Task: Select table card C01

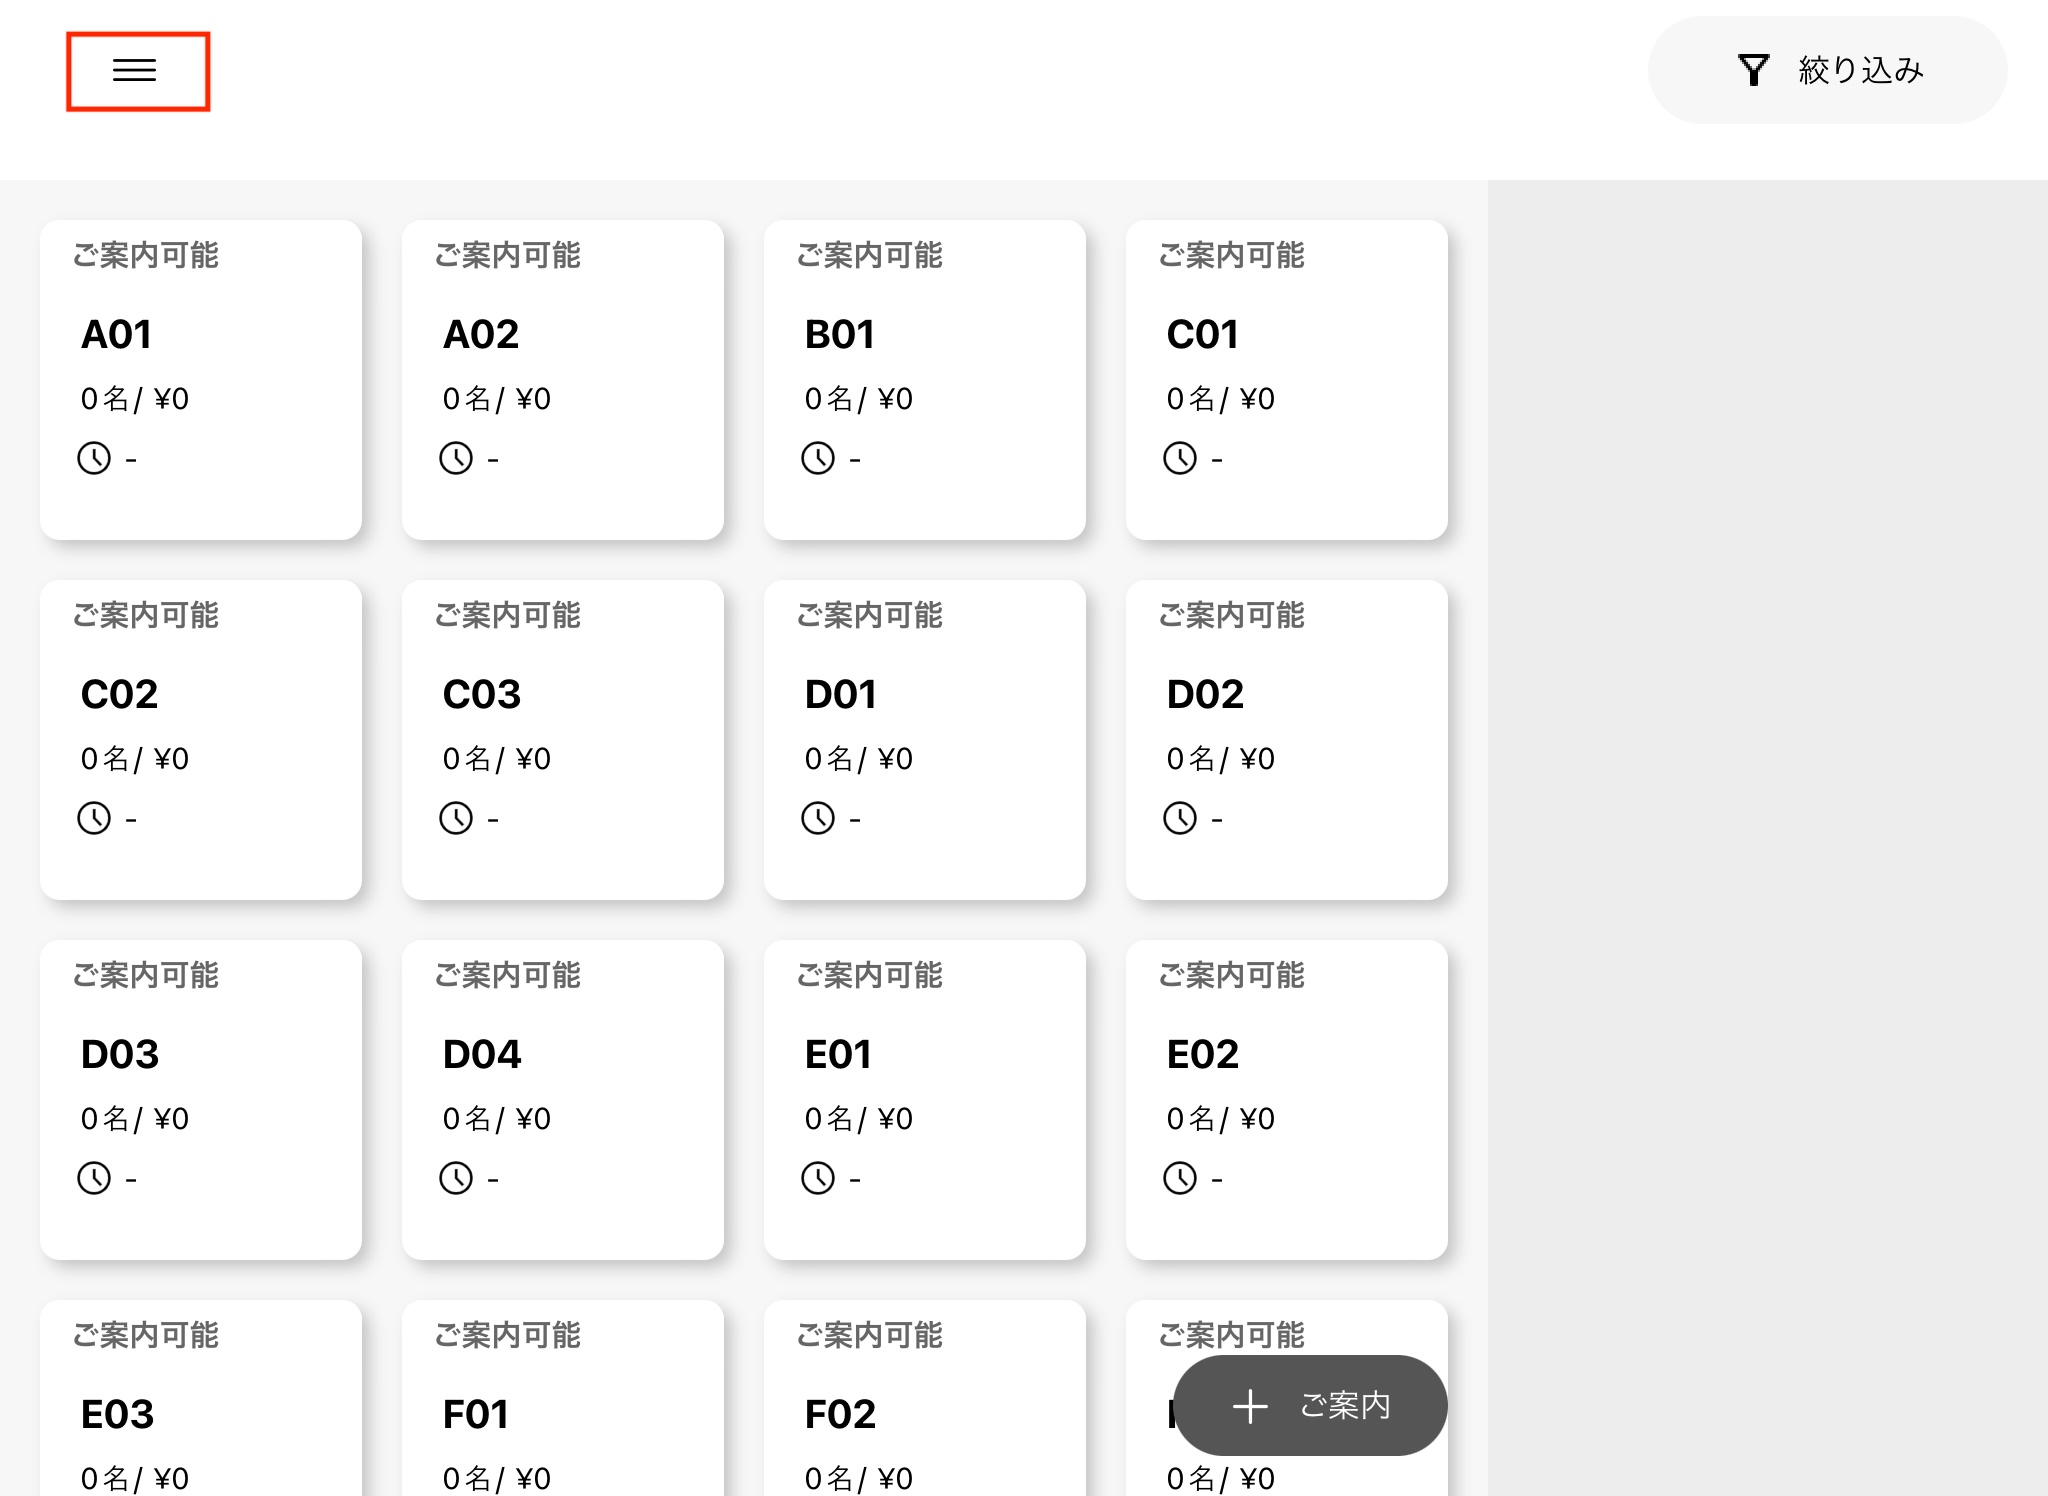Action: pos(1286,380)
